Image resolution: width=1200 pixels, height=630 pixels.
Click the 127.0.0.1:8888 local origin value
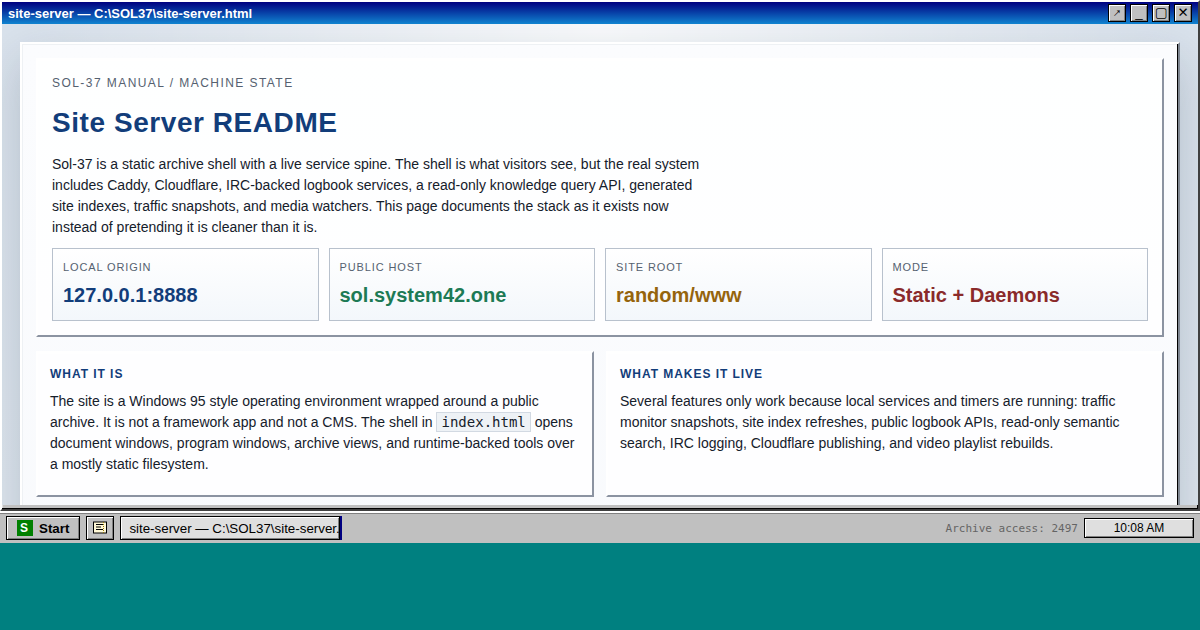[x=130, y=295]
